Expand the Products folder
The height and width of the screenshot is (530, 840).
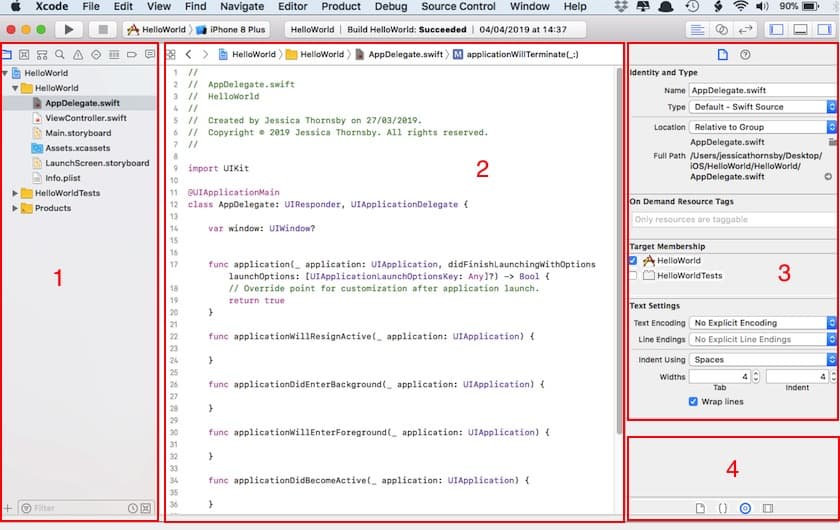click(x=15, y=208)
